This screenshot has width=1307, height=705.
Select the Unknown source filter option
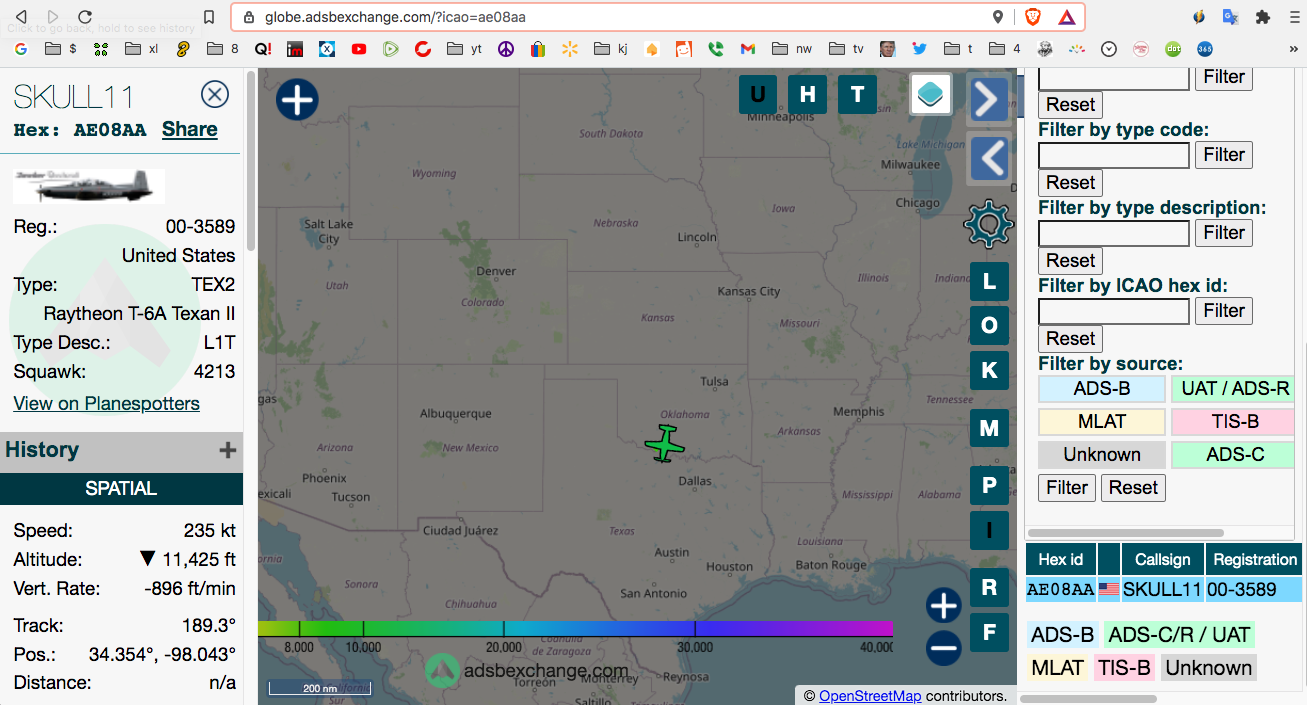click(1102, 455)
